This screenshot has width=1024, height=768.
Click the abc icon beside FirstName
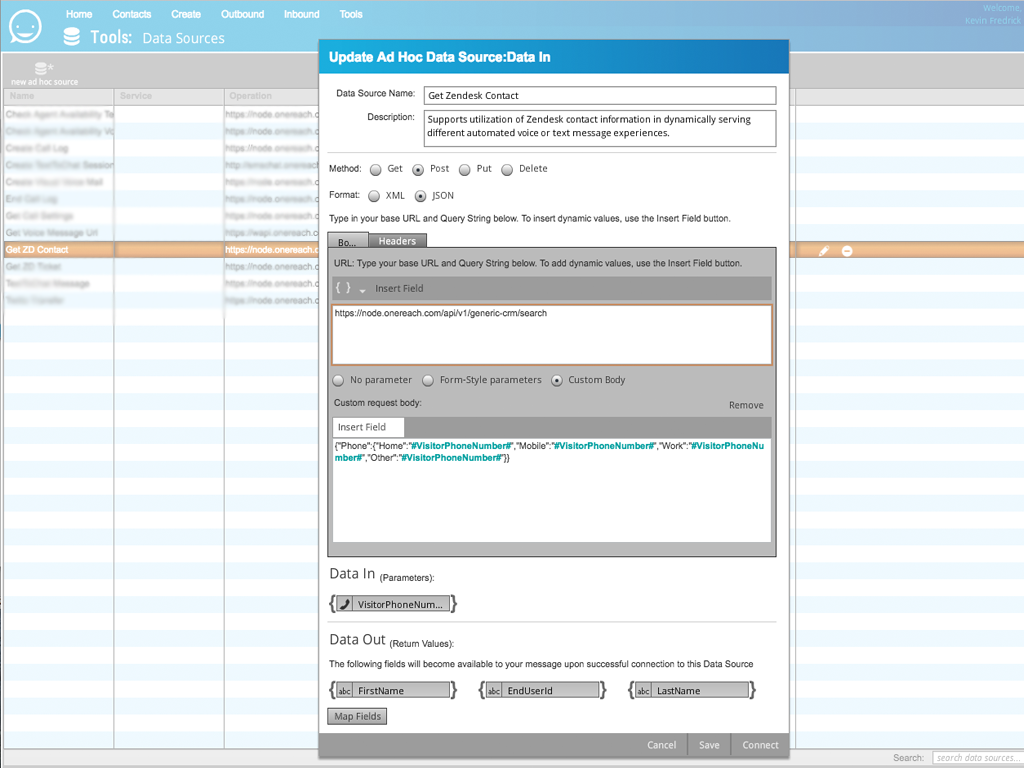[x=345, y=690]
